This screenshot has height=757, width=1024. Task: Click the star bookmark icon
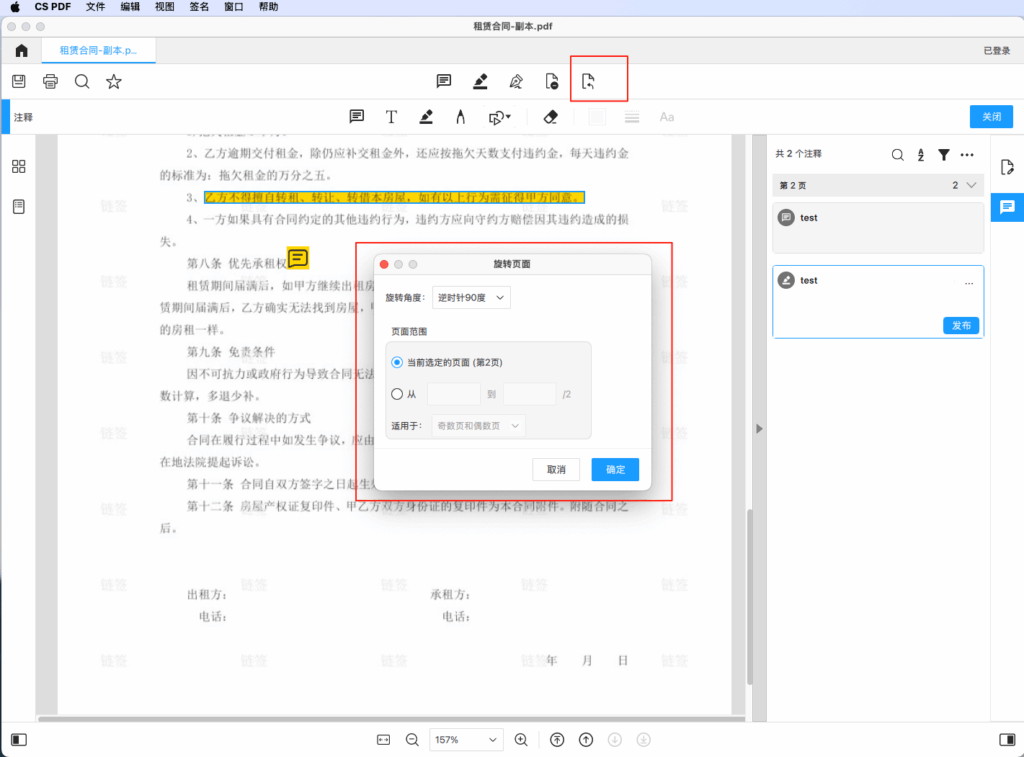(114, 82)
